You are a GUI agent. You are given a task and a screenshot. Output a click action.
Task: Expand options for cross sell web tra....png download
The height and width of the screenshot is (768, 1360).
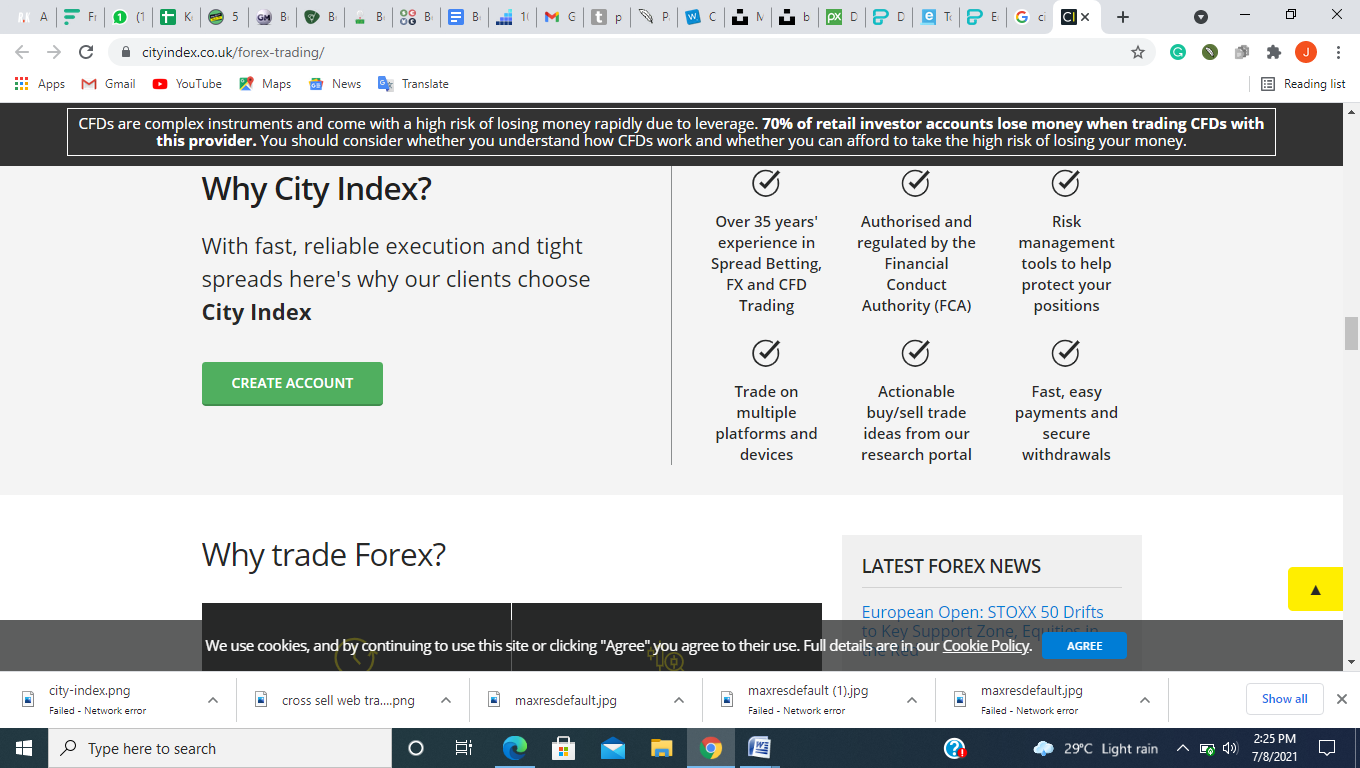coord(446,700)
